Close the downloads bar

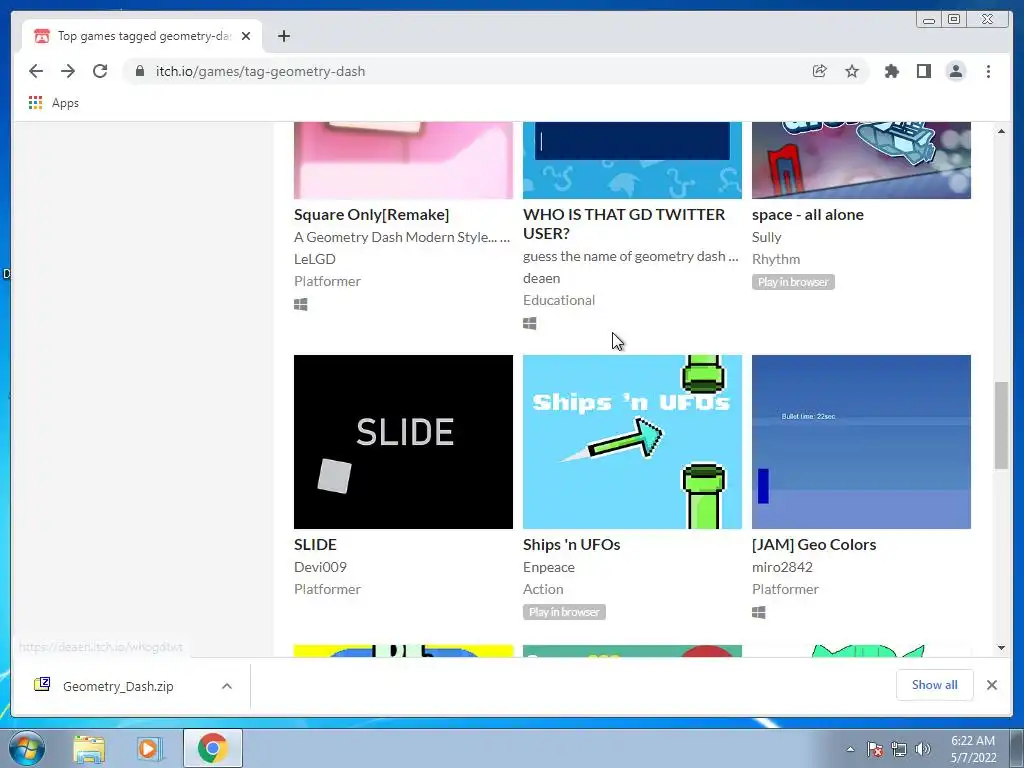point(991,684)
